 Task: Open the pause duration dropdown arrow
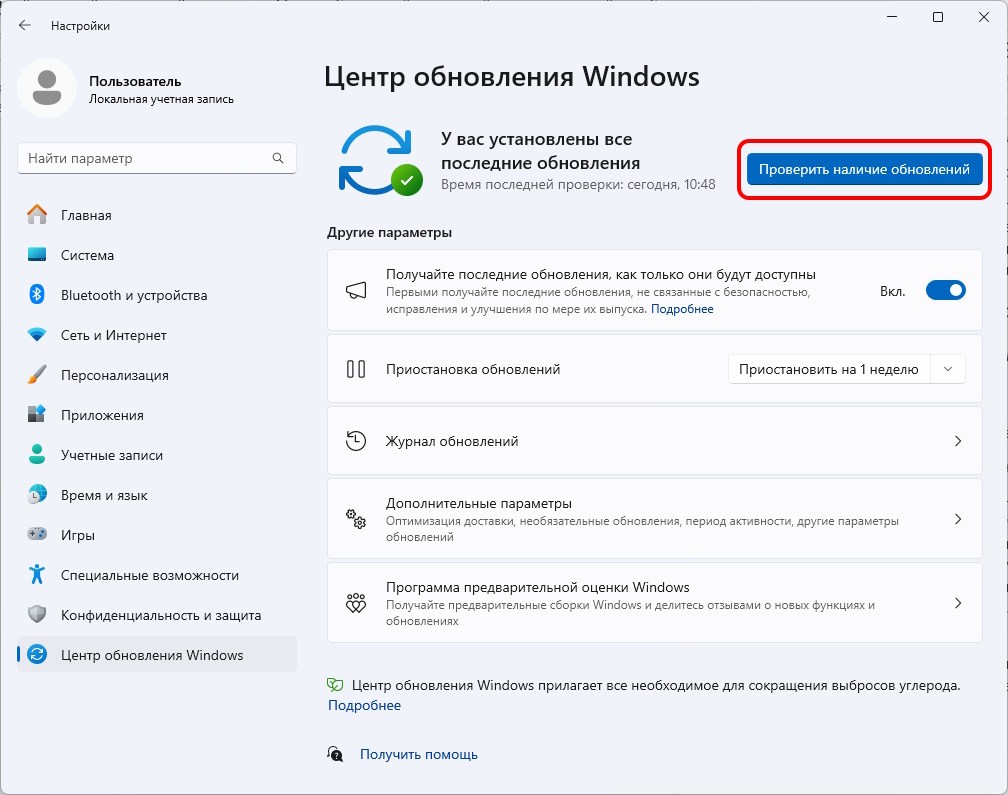point(948,369)
